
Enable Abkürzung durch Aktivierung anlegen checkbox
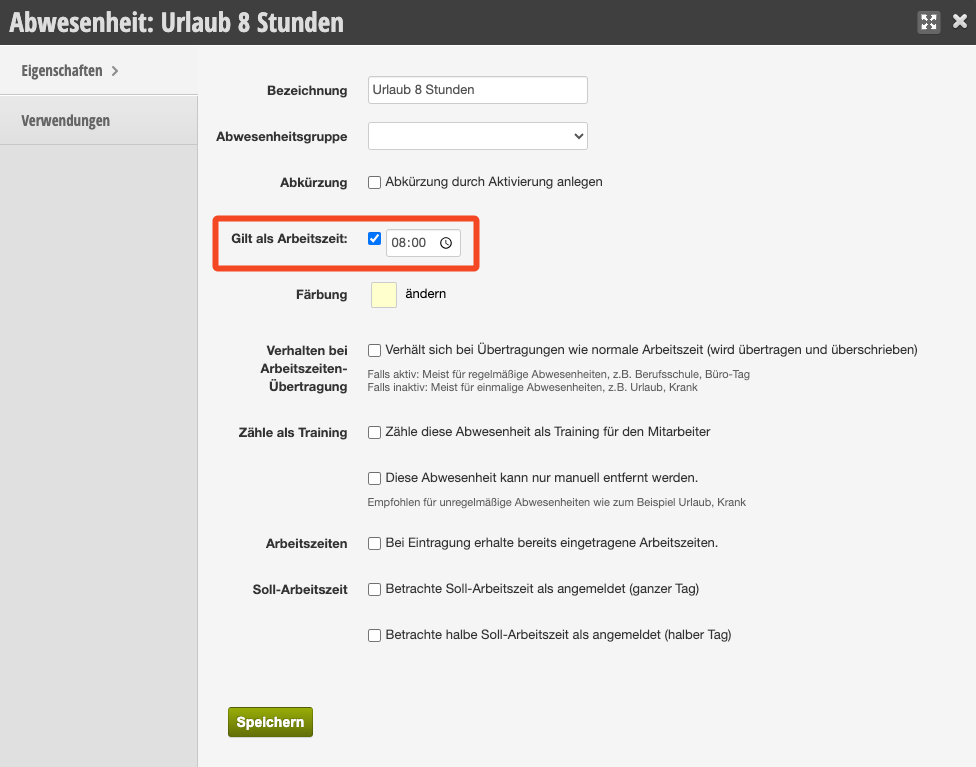pos(374,182)
